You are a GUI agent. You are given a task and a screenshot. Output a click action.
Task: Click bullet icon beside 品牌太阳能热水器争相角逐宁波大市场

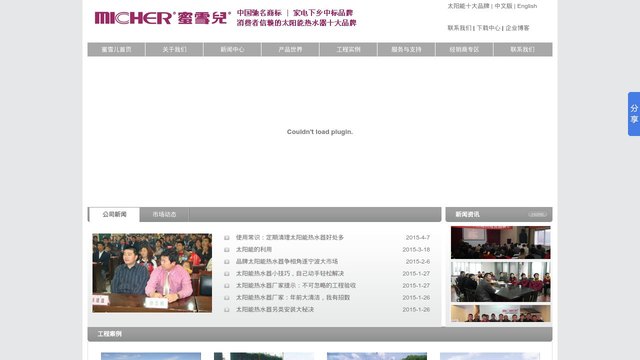point(227,262)
